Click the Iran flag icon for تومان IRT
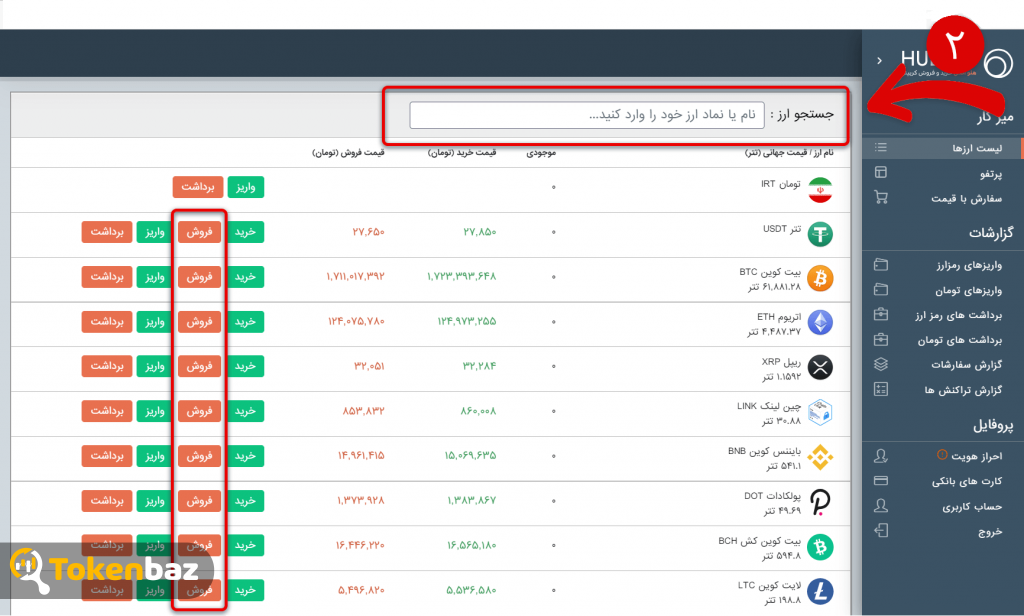Viewport: 1024px width, 616px height. 820,190
